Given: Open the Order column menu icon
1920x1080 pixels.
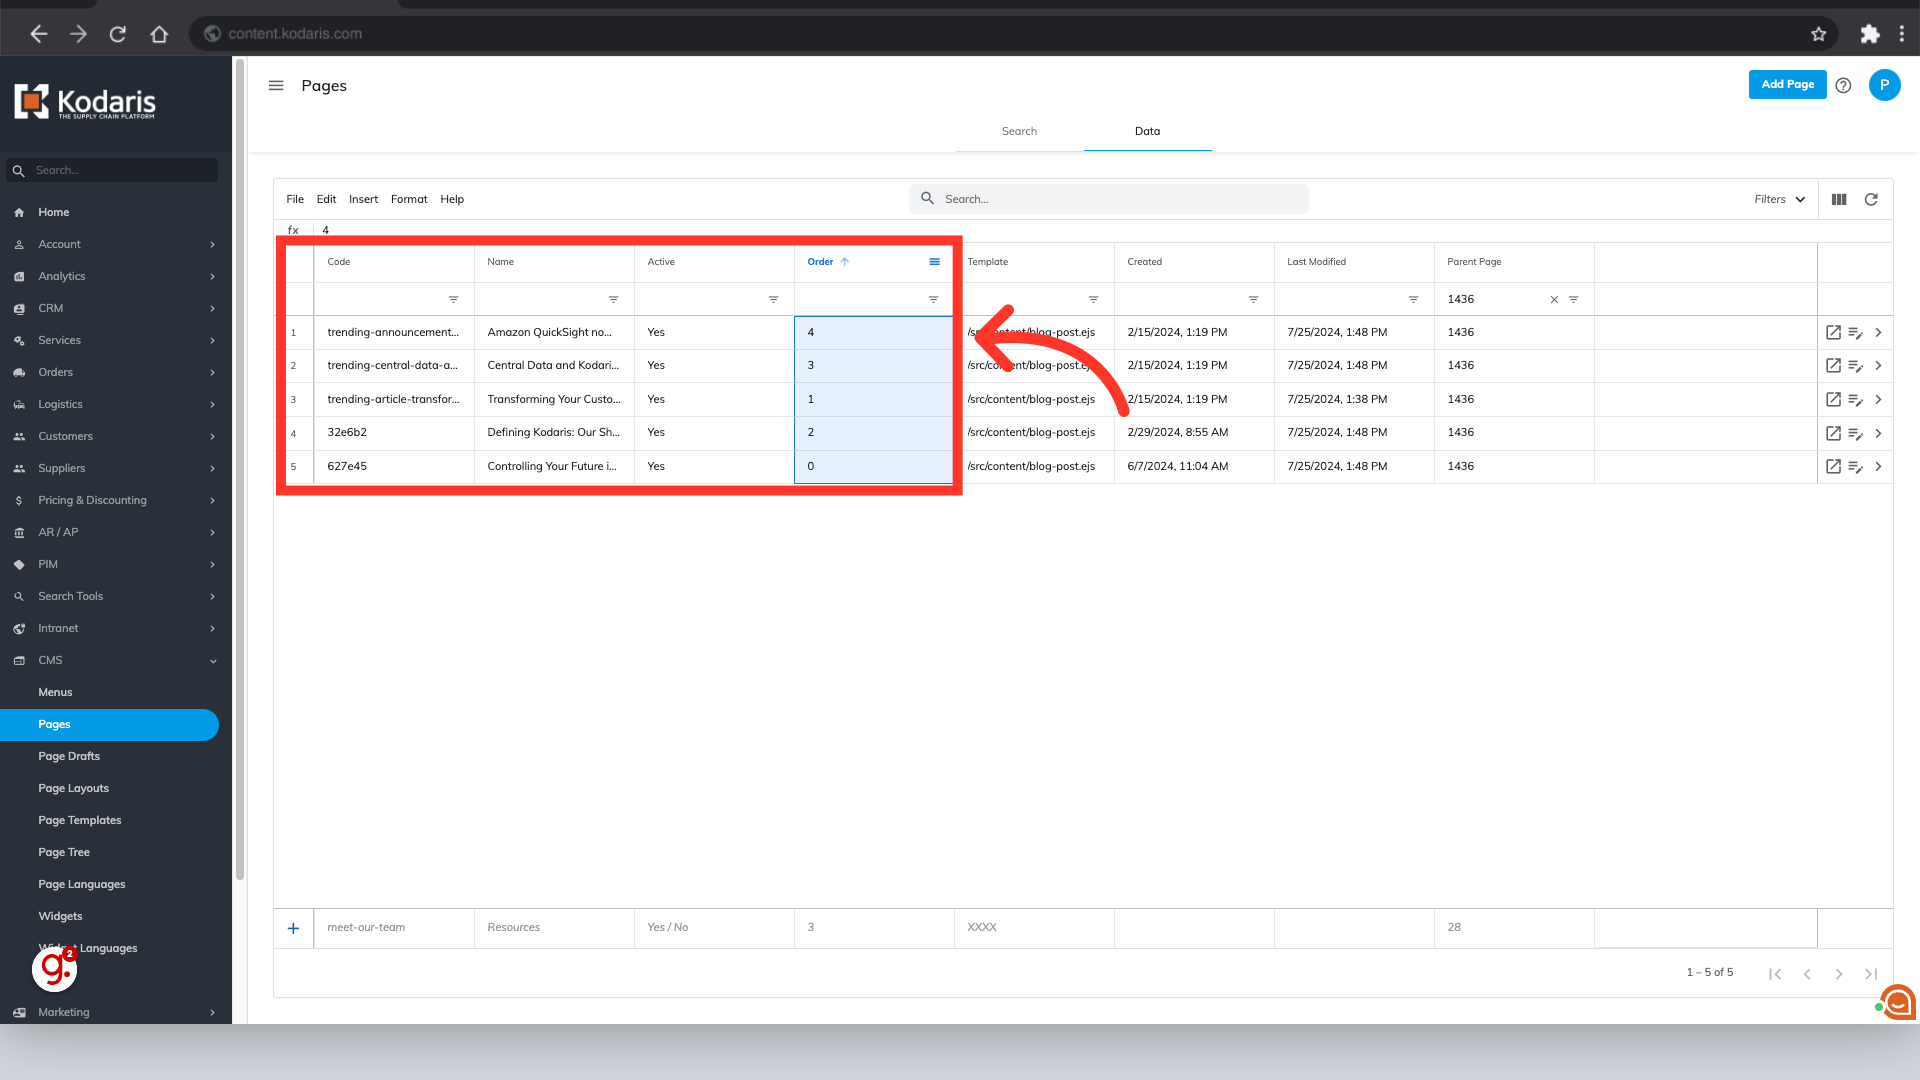Looking at the screenshot, I should pos(934,262).
